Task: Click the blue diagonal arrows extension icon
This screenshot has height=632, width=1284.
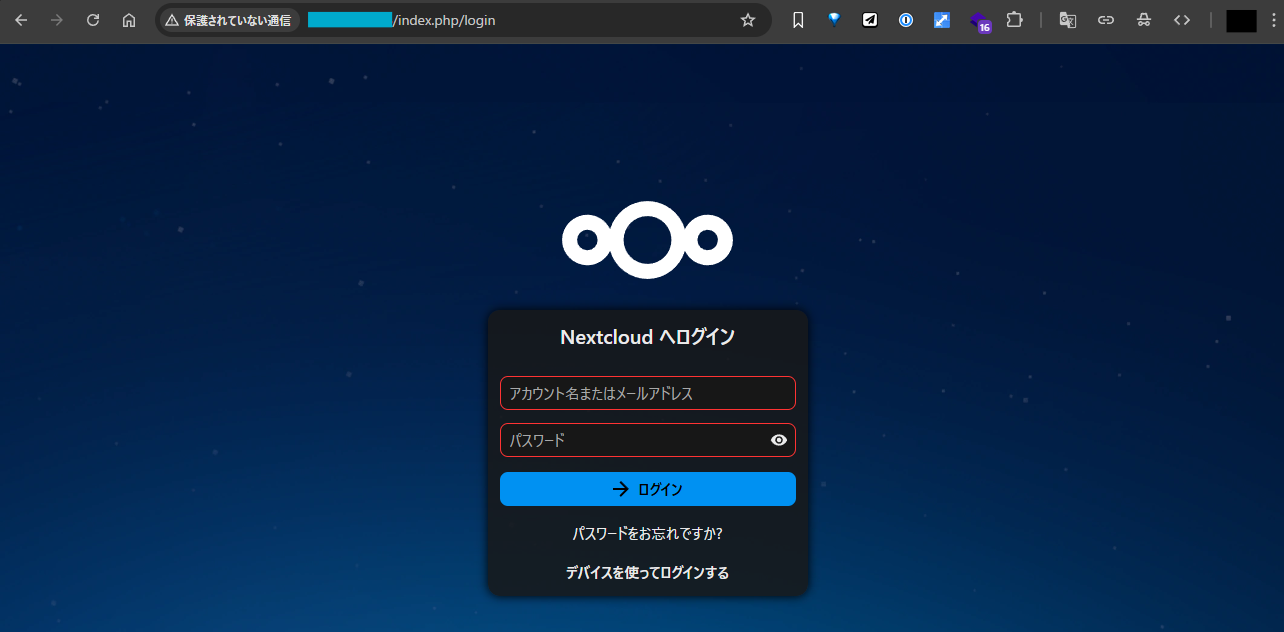Action: [942, 20]
